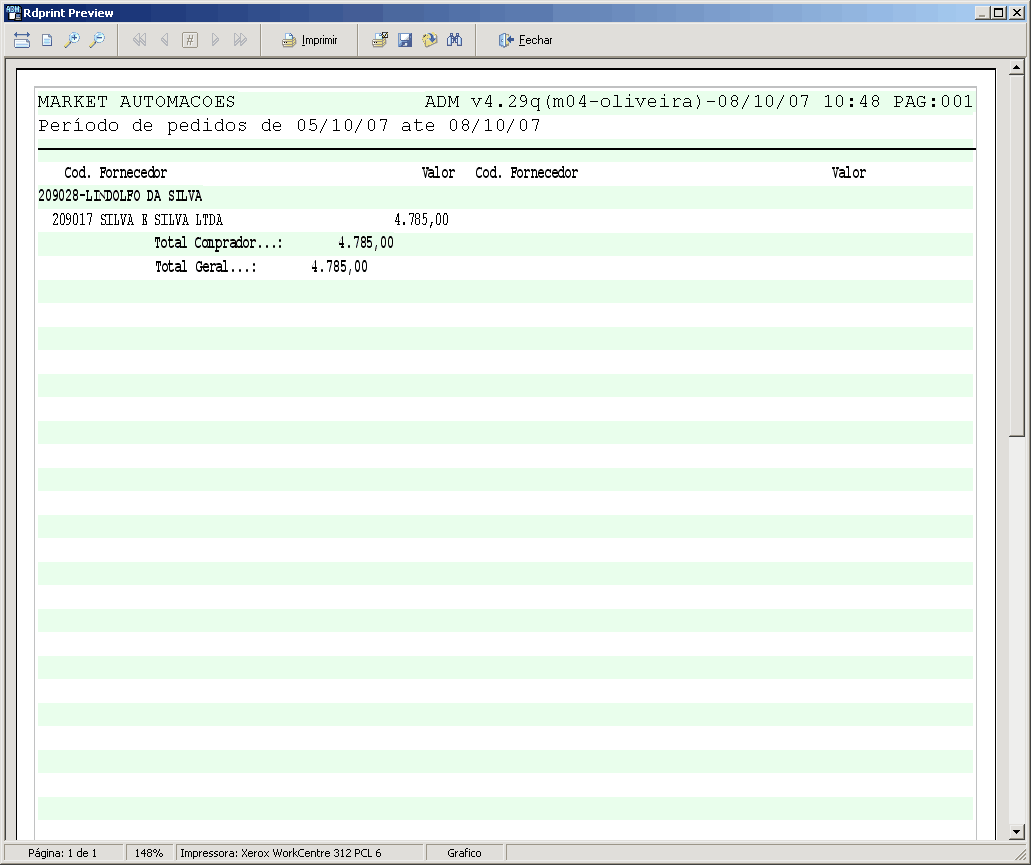Click the first 'Cod. Fornecedor' column header
Viewport: 1031px width, 865px height.
coord(116,173)
